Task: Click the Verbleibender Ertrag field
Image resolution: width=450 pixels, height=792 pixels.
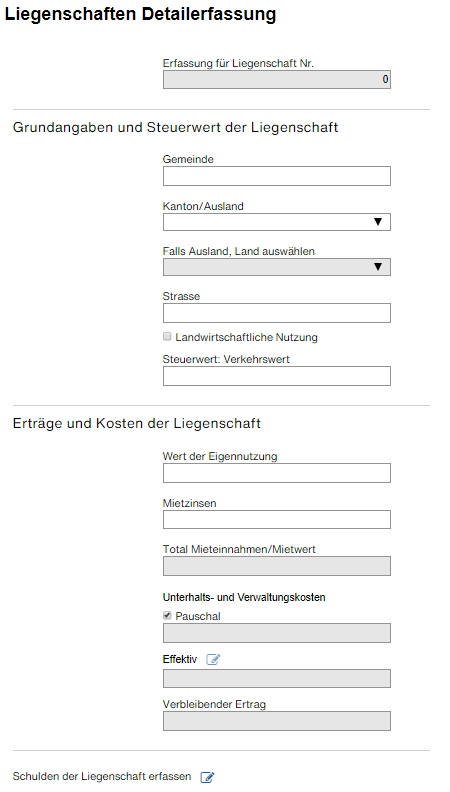Action: [x=277, y=721]
